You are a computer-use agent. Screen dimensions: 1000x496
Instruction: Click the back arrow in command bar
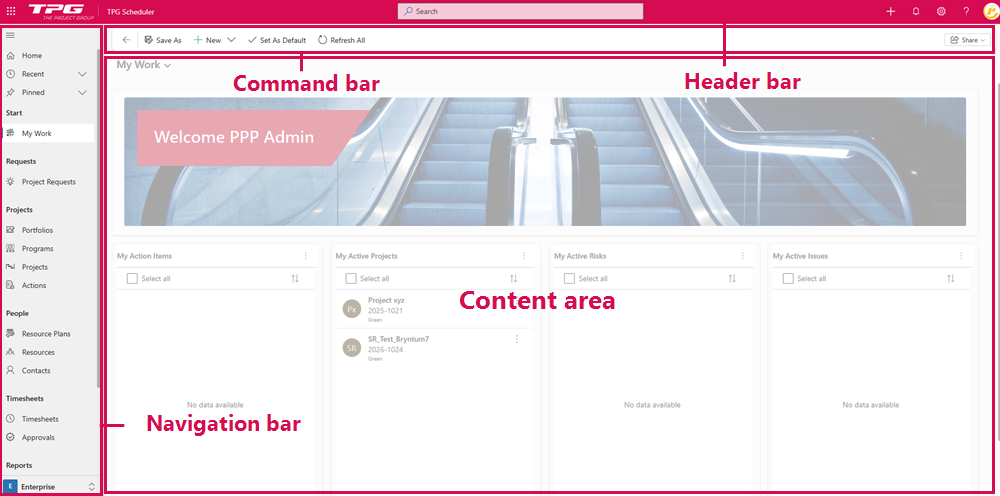coord(126,40)
